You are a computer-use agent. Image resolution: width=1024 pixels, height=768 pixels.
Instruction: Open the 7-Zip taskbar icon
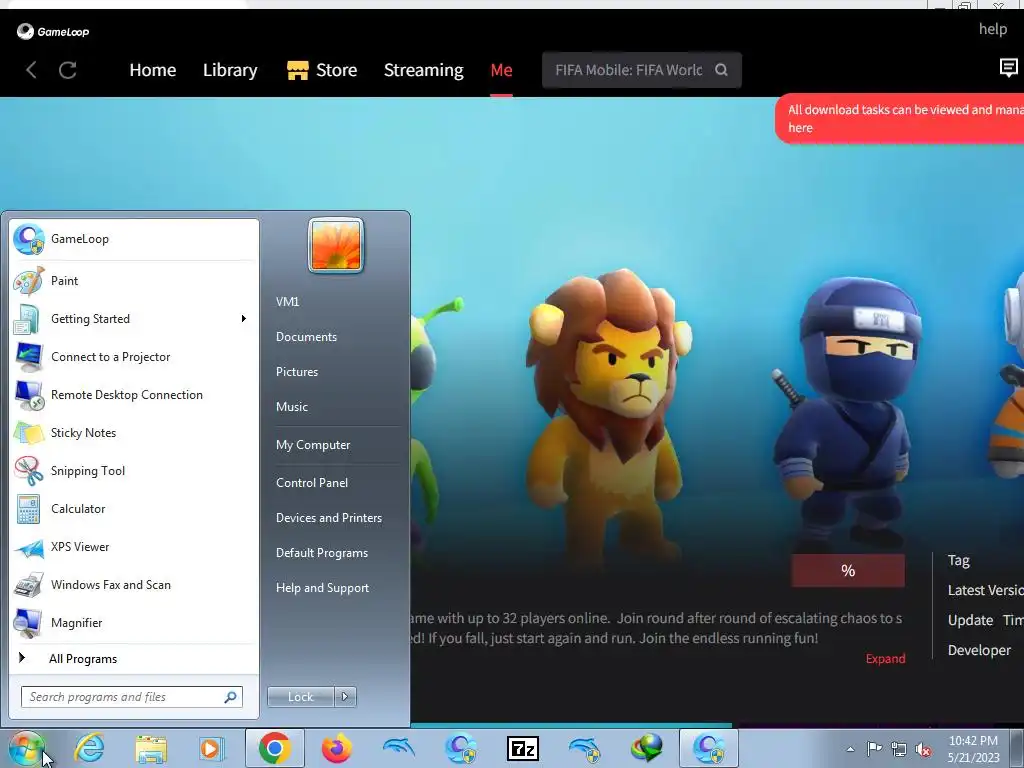click(x=523, y=748)
